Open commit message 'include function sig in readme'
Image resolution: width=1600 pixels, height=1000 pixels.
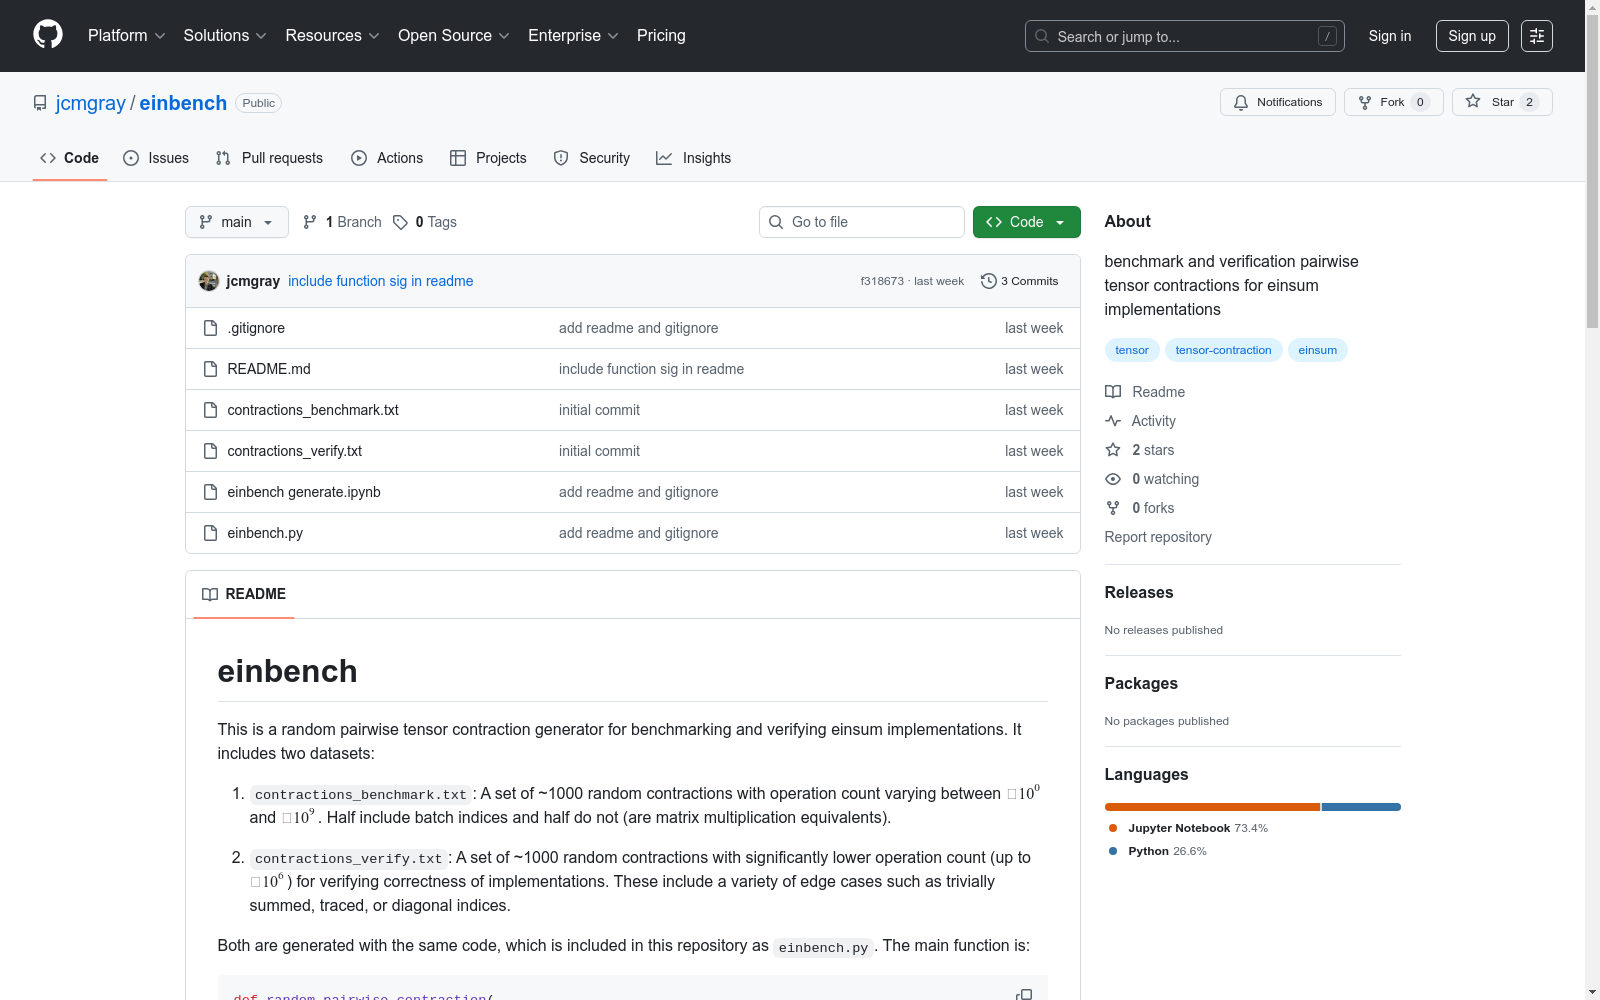(x=381, y=281)
